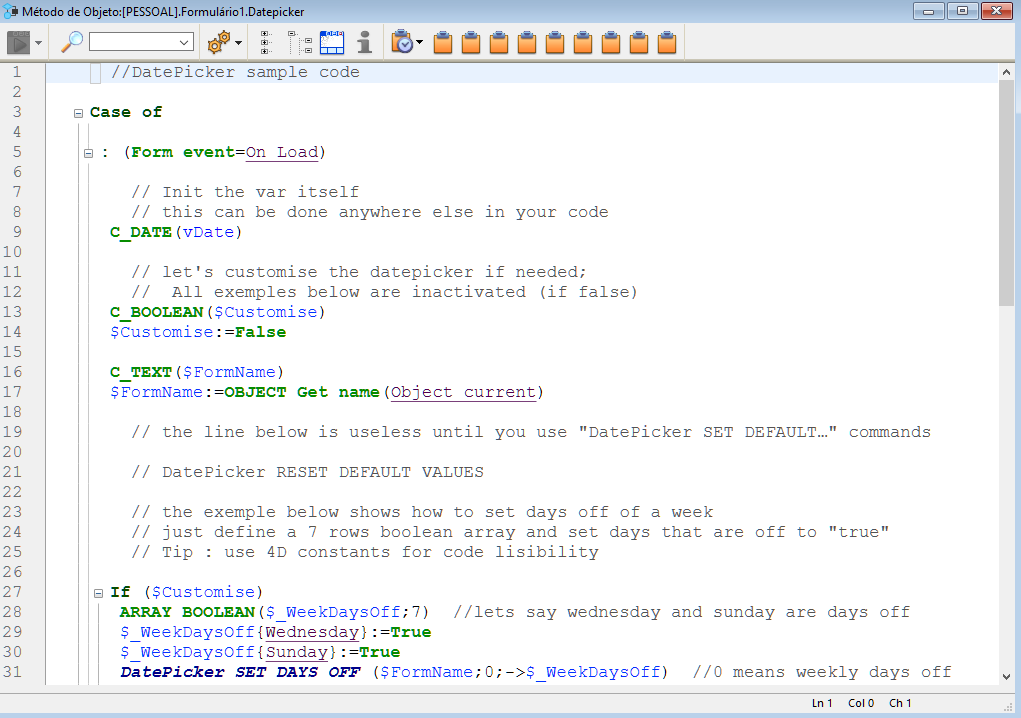Viewport: 1021px width, 718px height.
Task: Toggle the lists panel icon in the toolbar
Action: pyautogui.click(x=331, y=42)
